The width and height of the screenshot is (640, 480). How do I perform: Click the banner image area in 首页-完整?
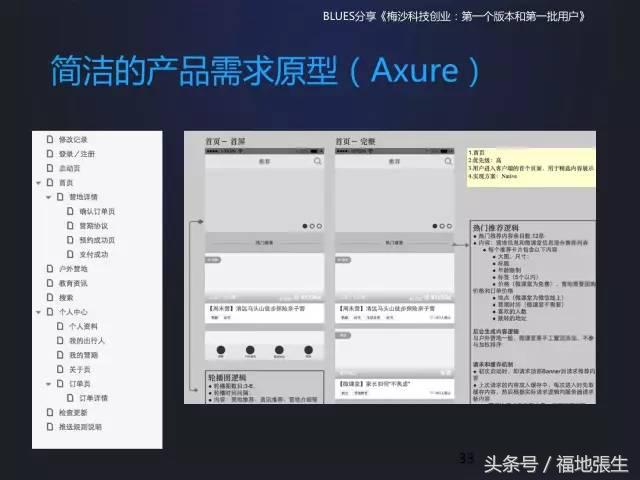click(395, 200)
